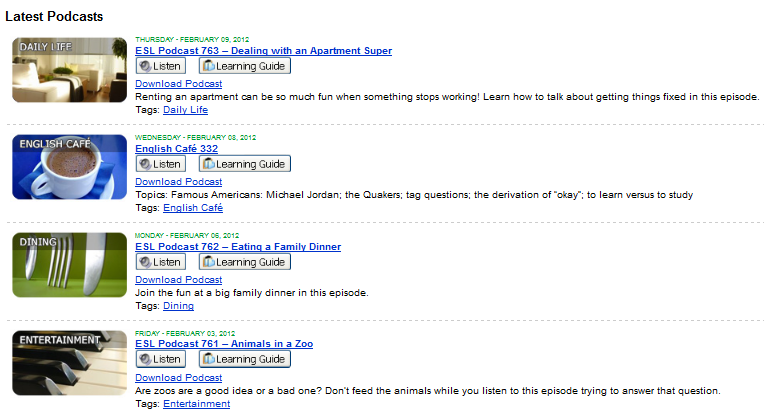The height and width of the screenshot is (412, 764).
Task: Open the Dining tag link
Action: pyautogui.click(x=178, y=306)
